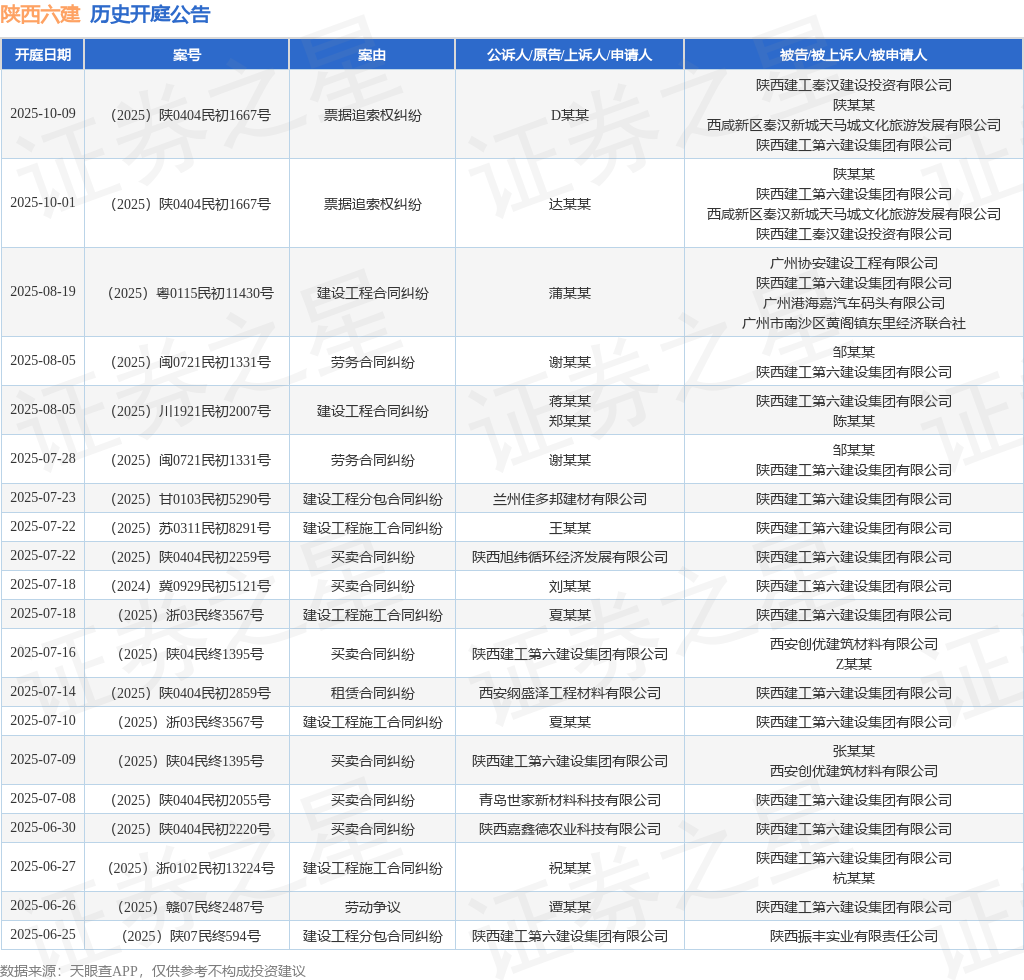The width and height of the screenshot is (1024, 980).
Task: Click the 陕西六建 title text
Action: click(x=40, y=14)
